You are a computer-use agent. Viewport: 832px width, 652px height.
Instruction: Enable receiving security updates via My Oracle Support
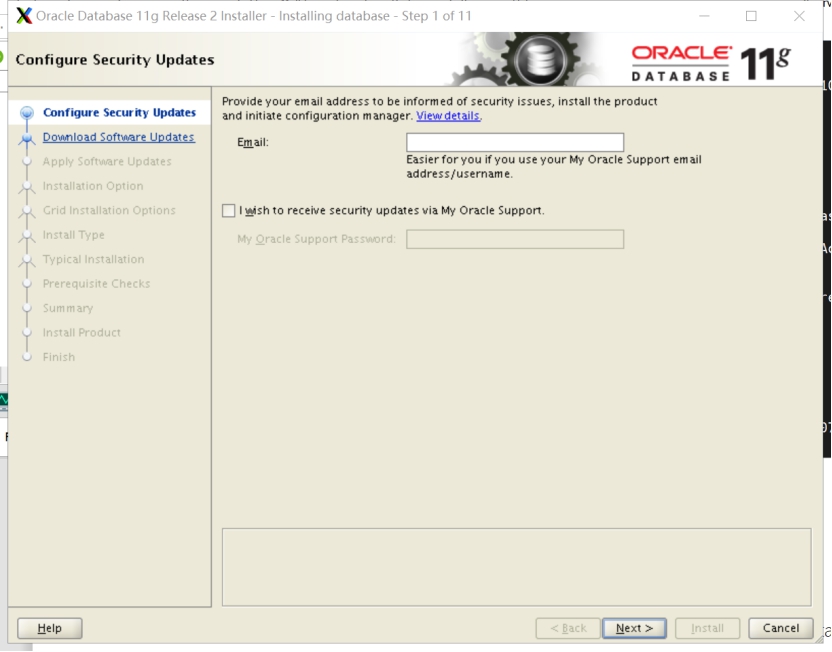pos(229,211)
